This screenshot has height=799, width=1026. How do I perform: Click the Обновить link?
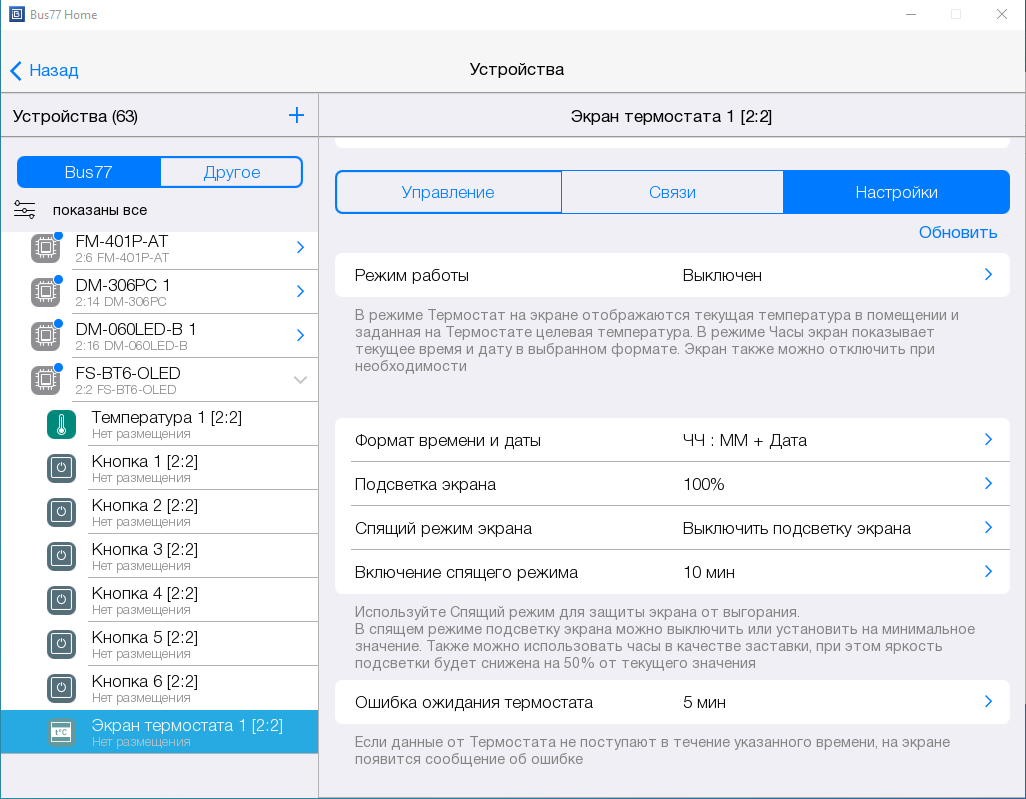(x=957, y=232)
